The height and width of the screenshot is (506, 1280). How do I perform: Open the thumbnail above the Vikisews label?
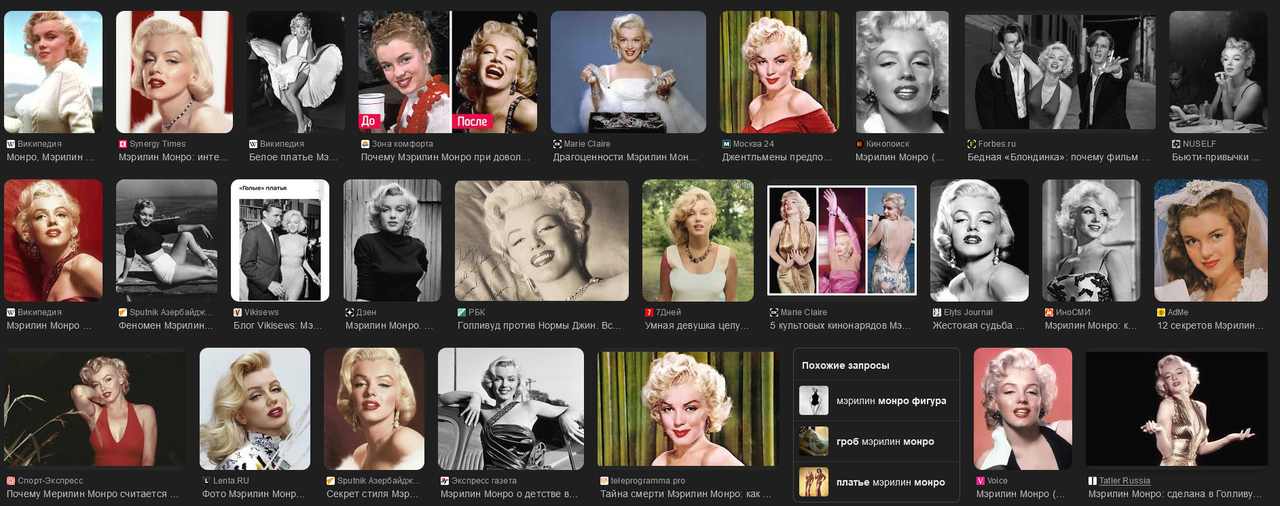(280, 241)
